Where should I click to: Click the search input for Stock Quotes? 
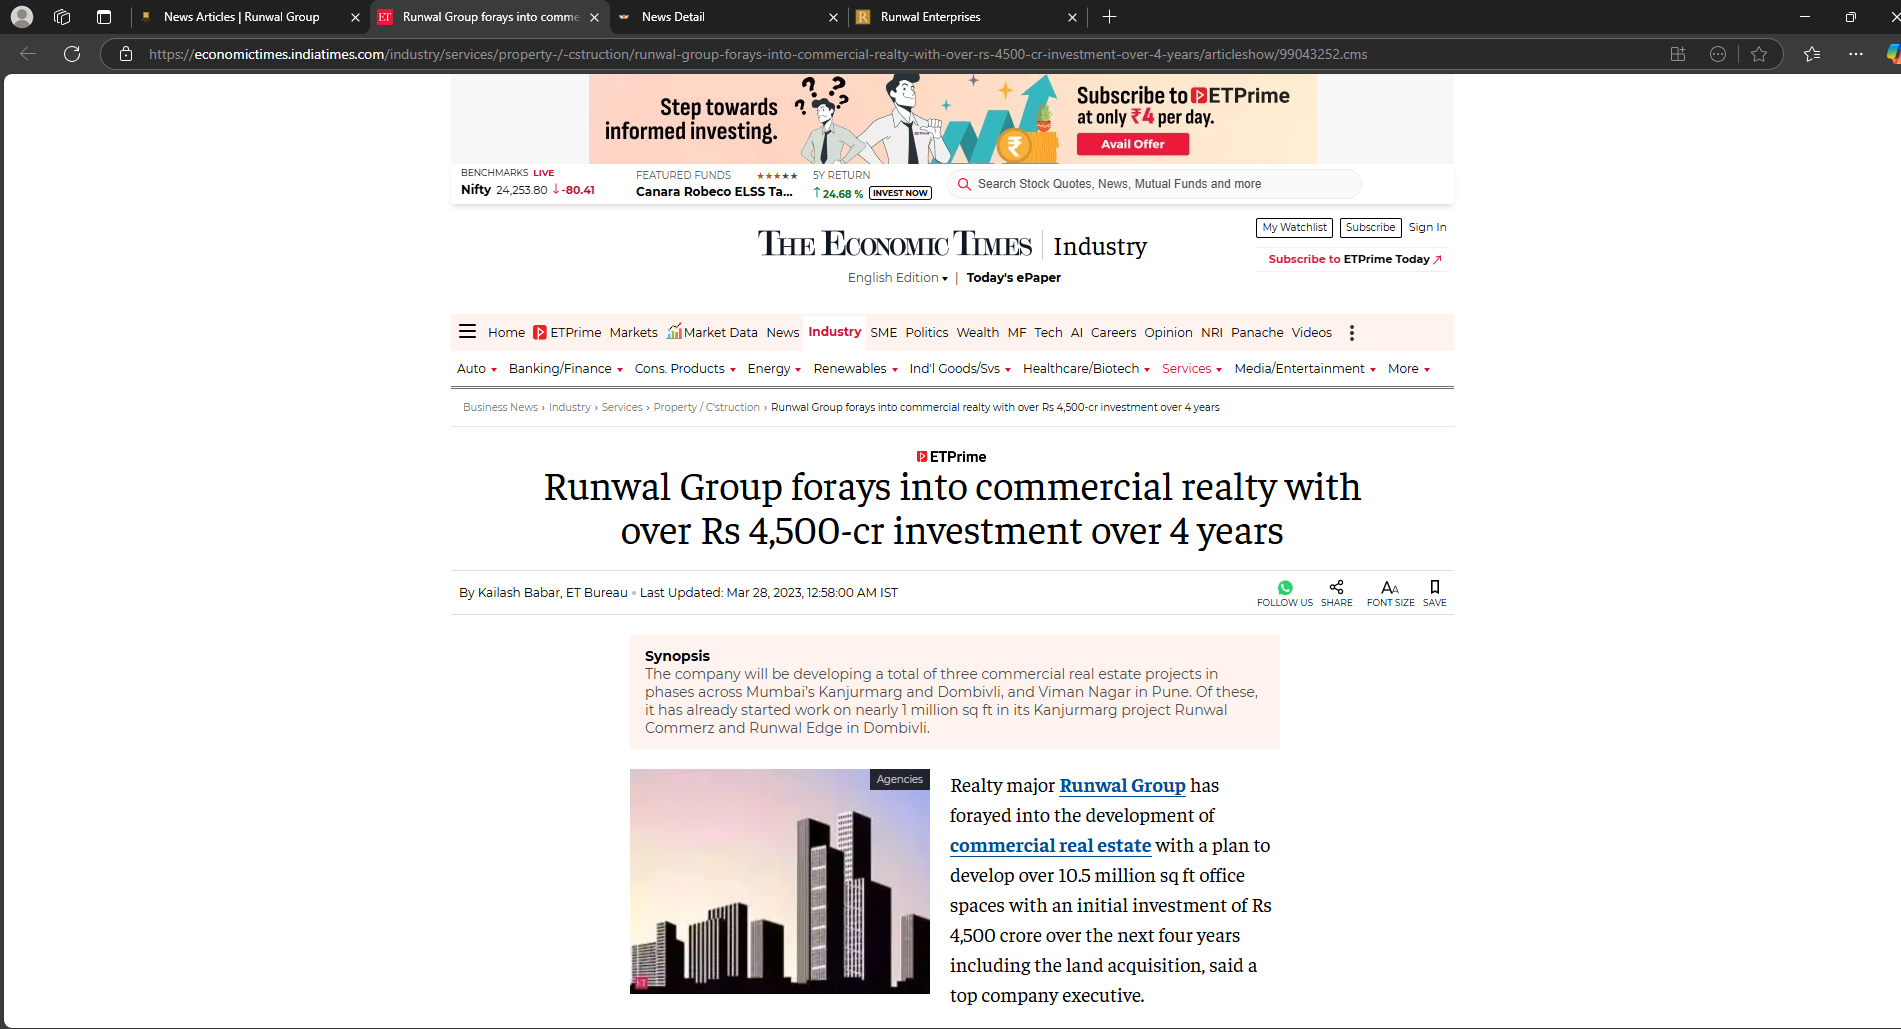pyautogui.click(x=1120, y=184)
